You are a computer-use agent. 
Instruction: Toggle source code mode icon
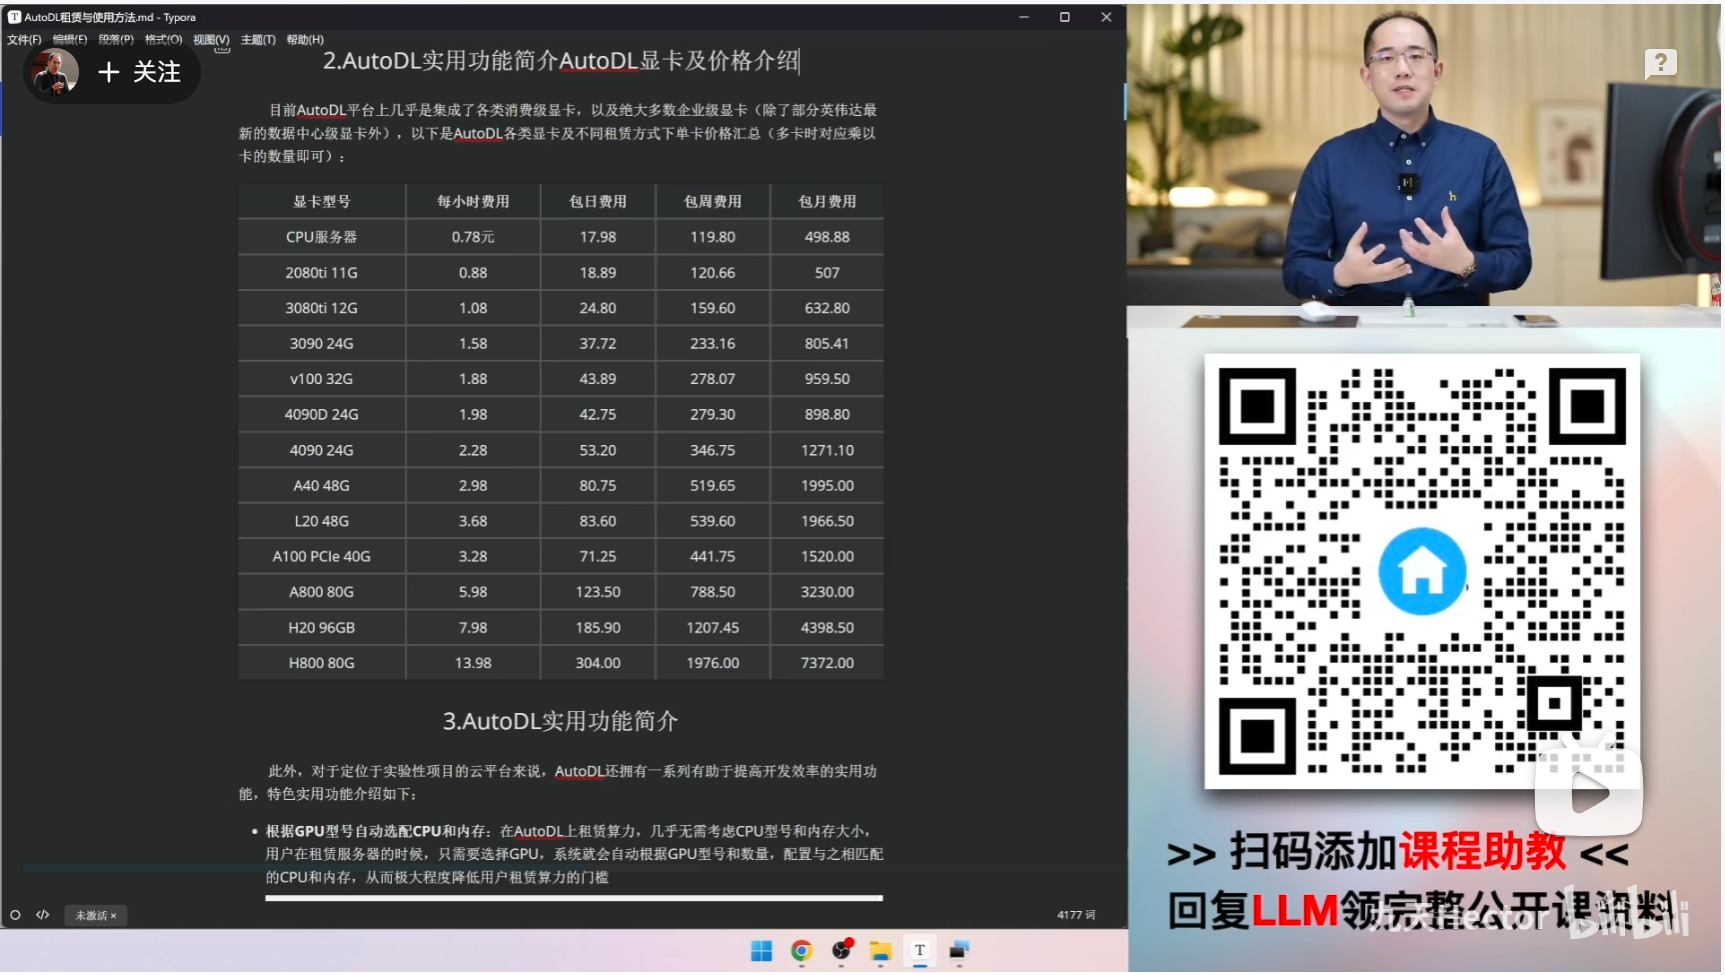pyautogui.click(x=43, y=915)
